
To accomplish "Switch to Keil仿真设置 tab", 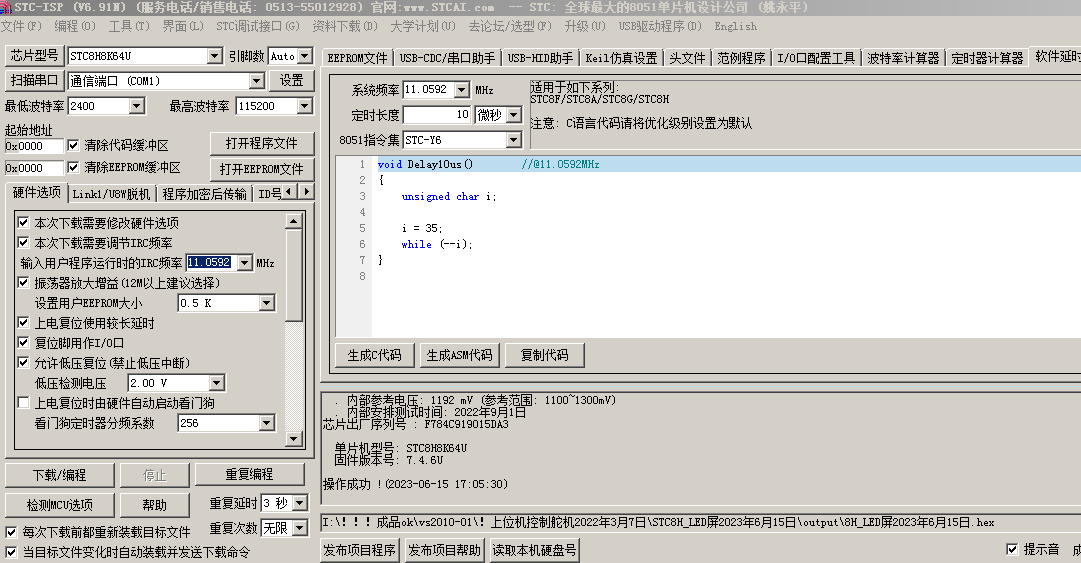I will tap(621, 59).
